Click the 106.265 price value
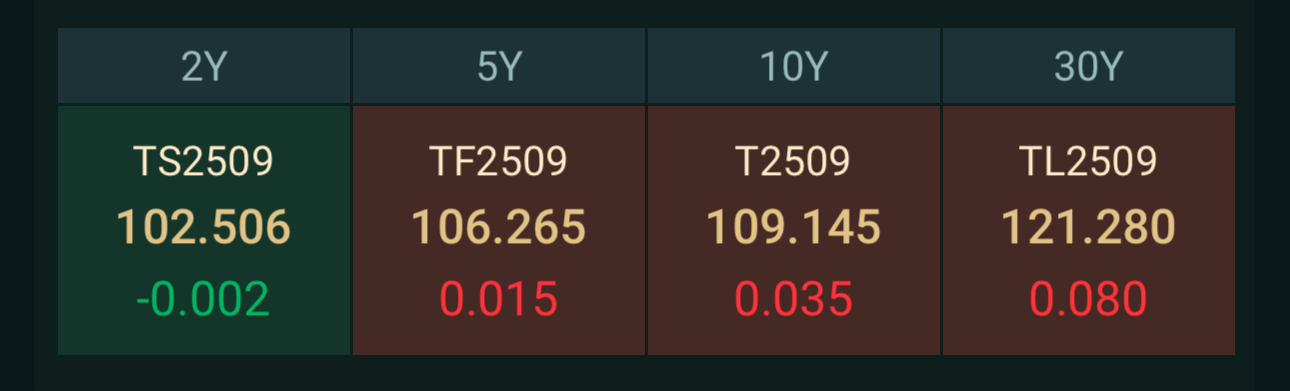1290x391 pixels. (498, 228)
